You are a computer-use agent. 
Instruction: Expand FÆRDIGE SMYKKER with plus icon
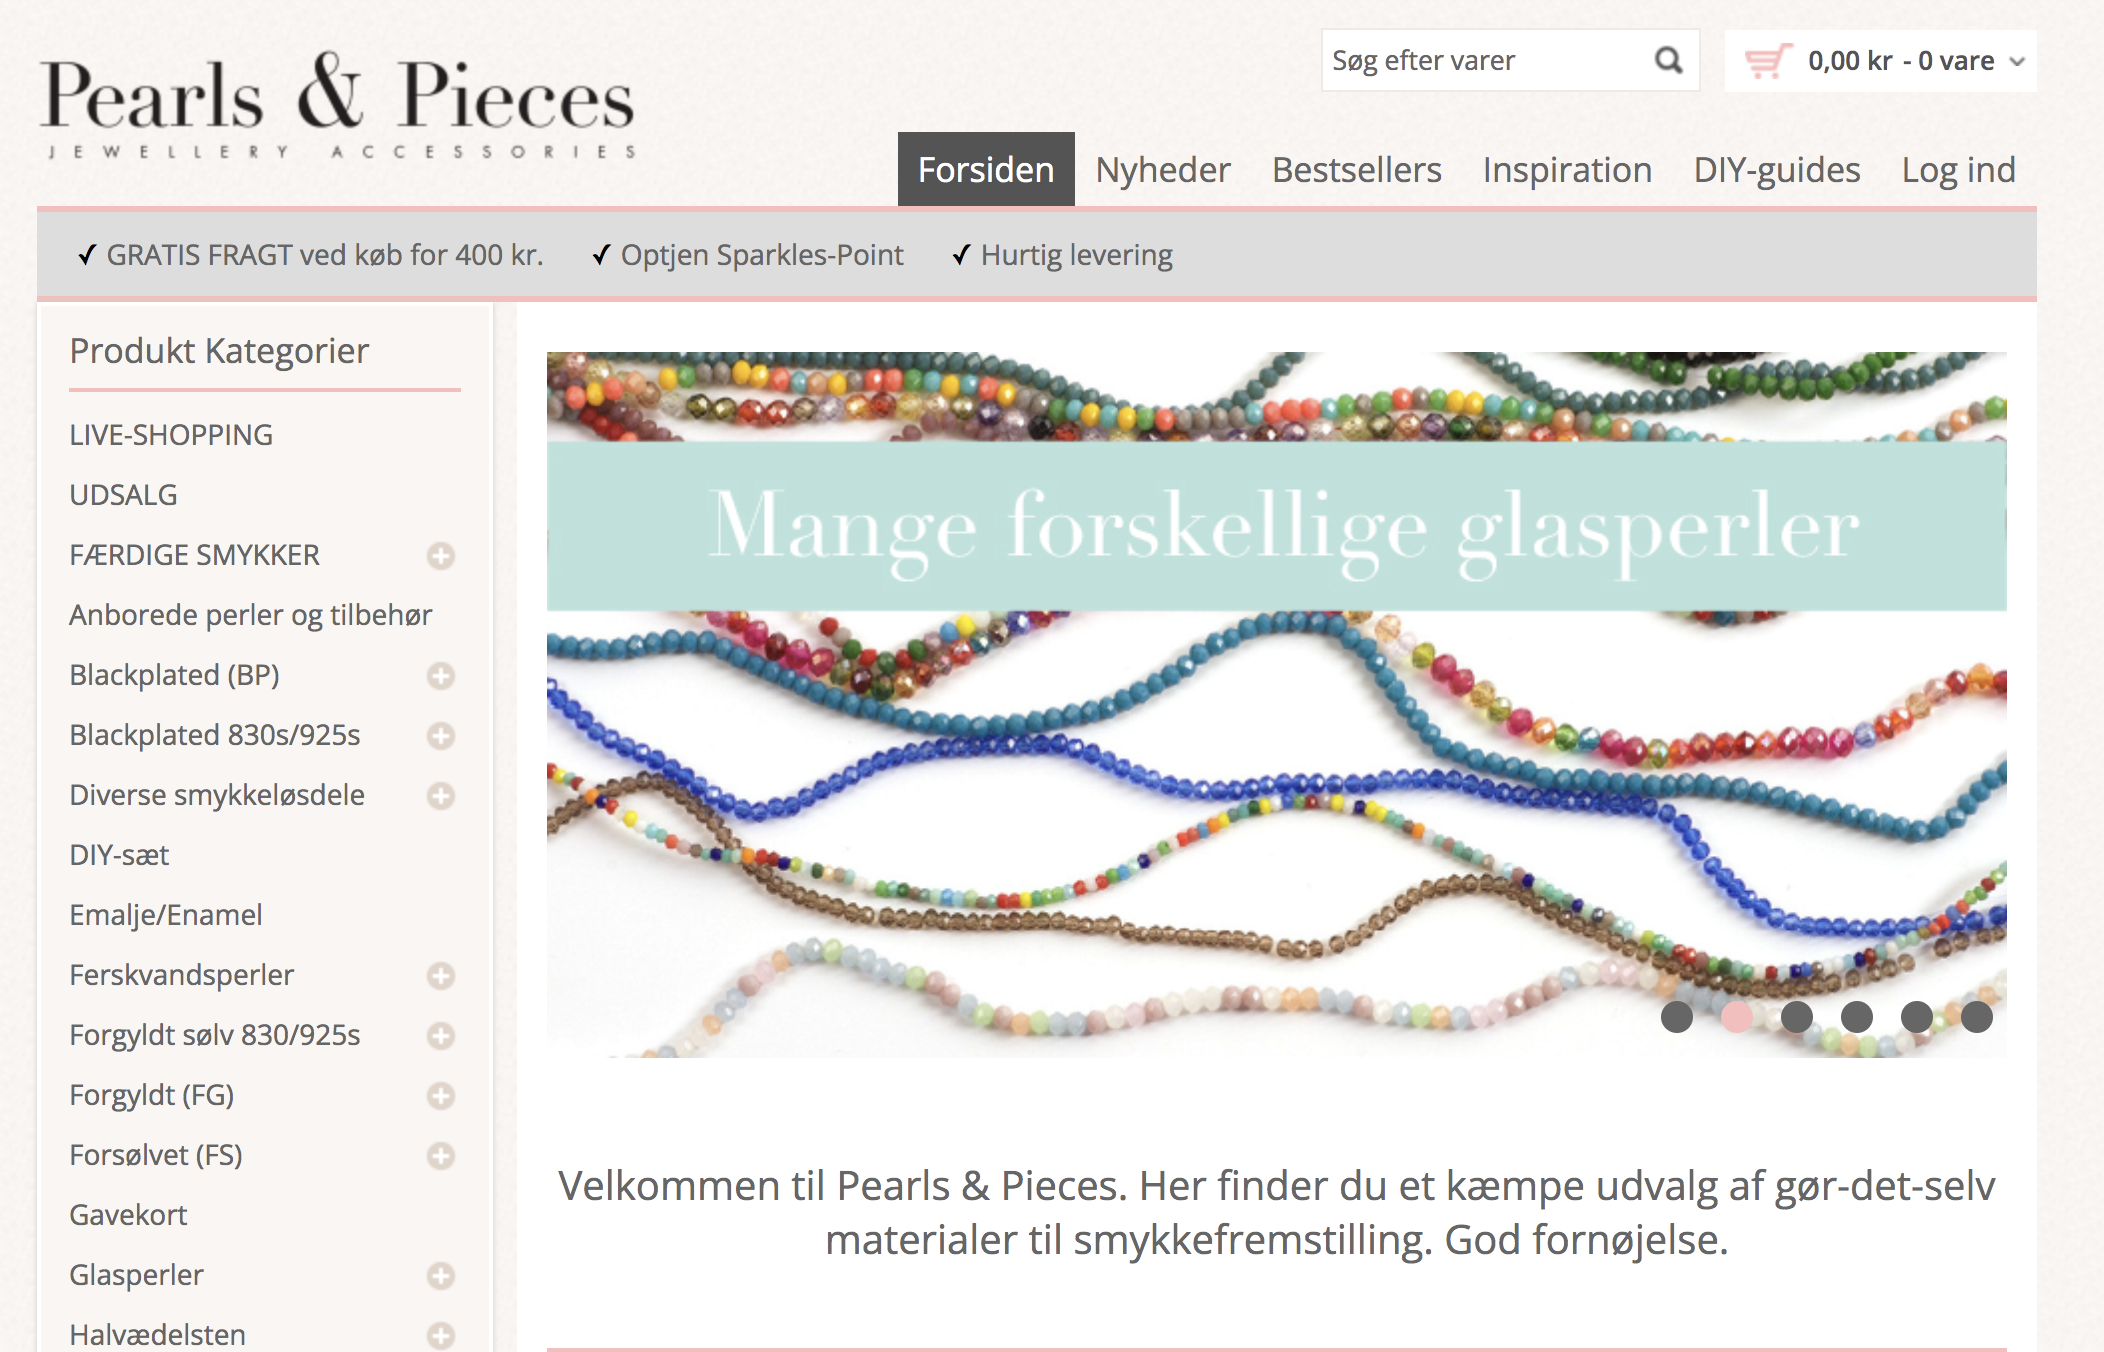[441, 556]
